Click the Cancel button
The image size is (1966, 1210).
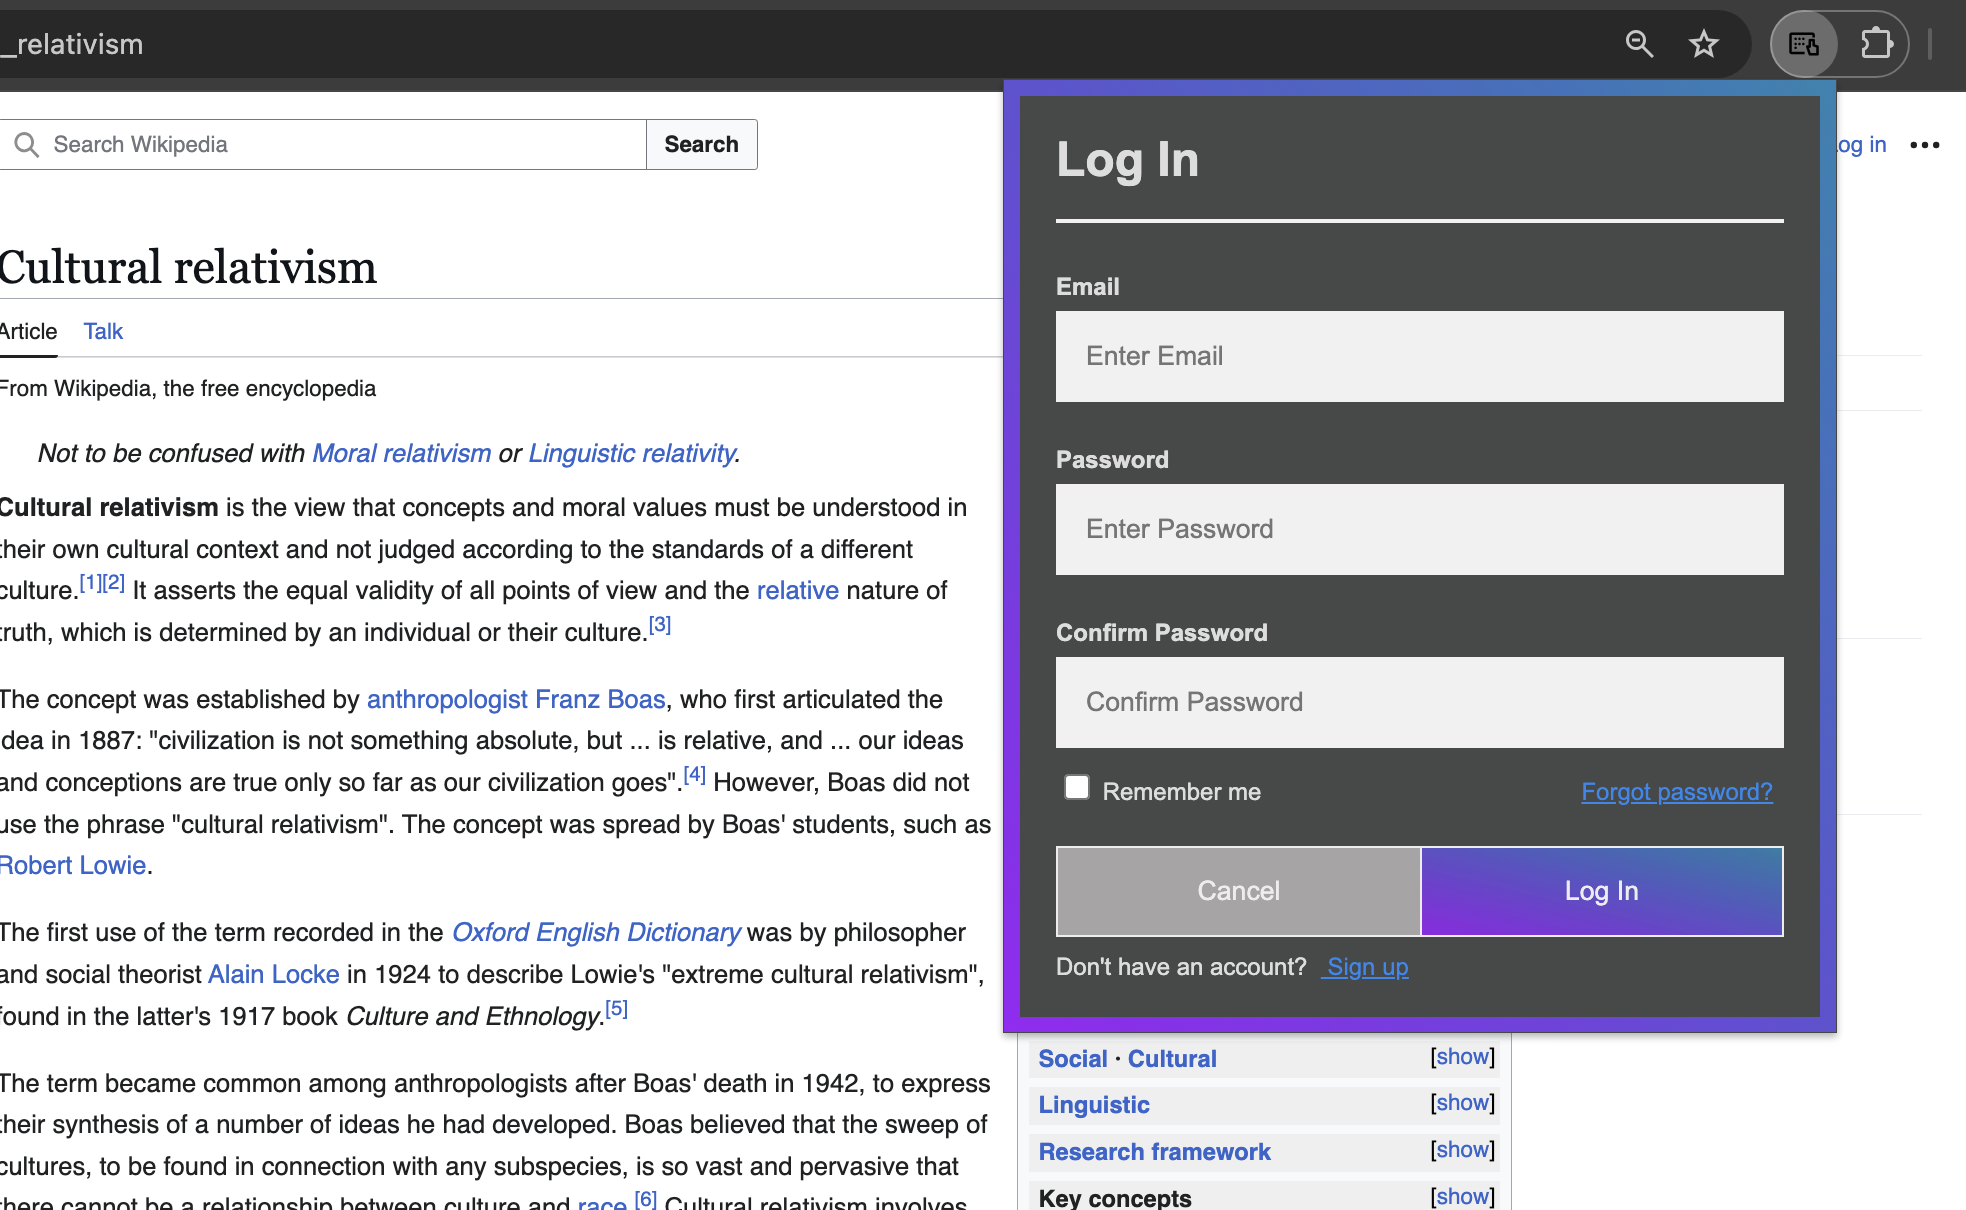tap(1238, 891)
